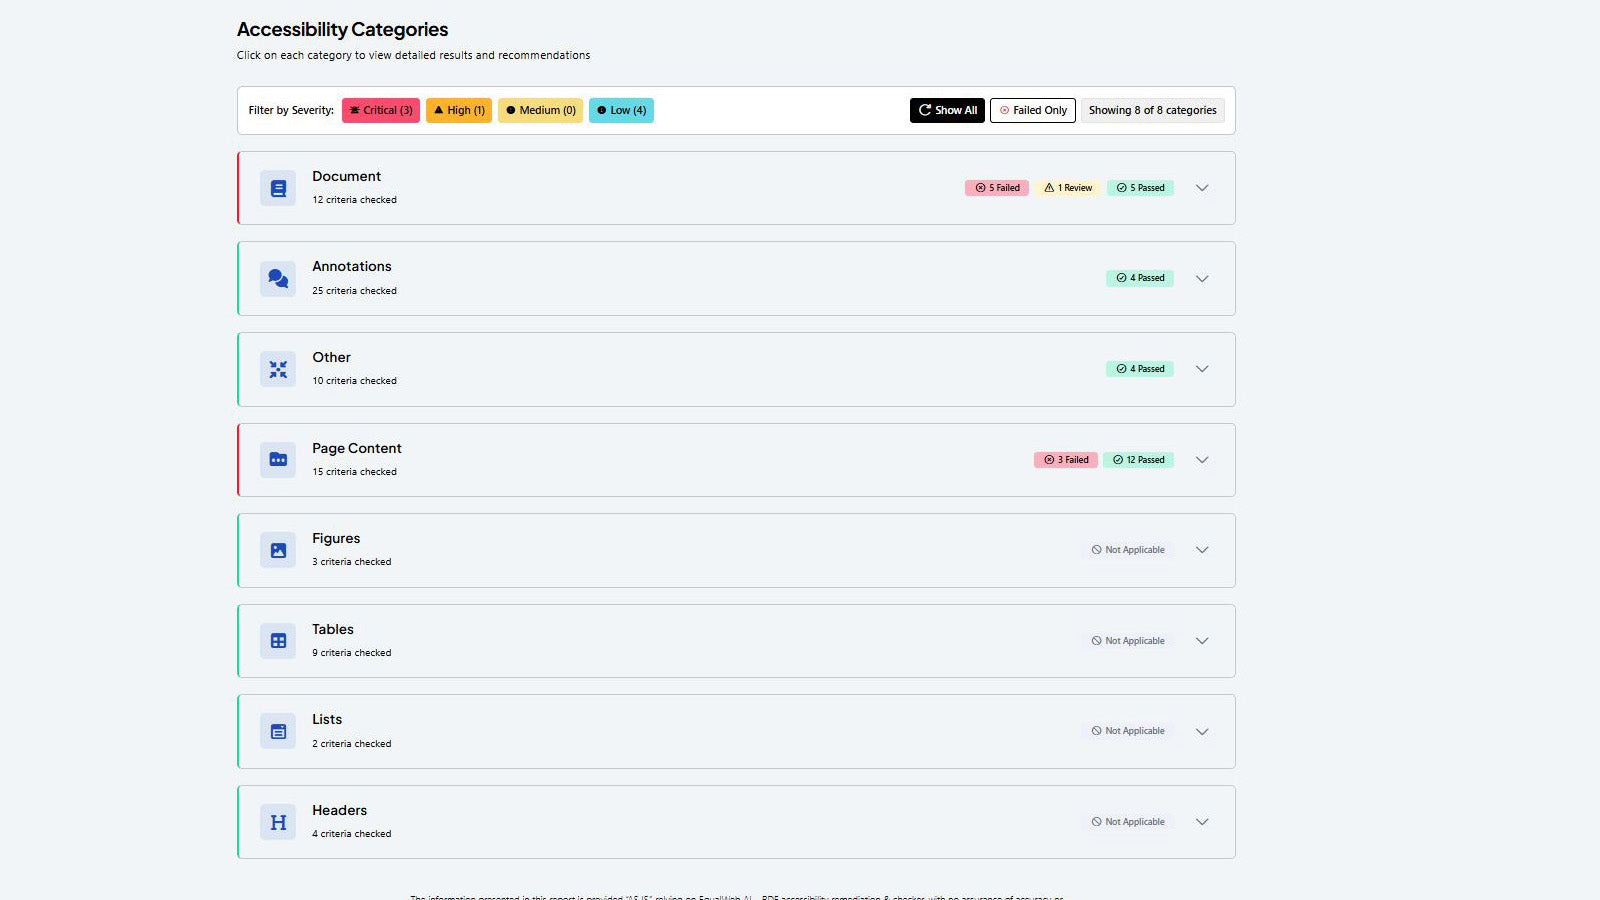This screenshot has width=1600, height=900.
Task: Expand the Page Content category chevron
Action: 1202,460
